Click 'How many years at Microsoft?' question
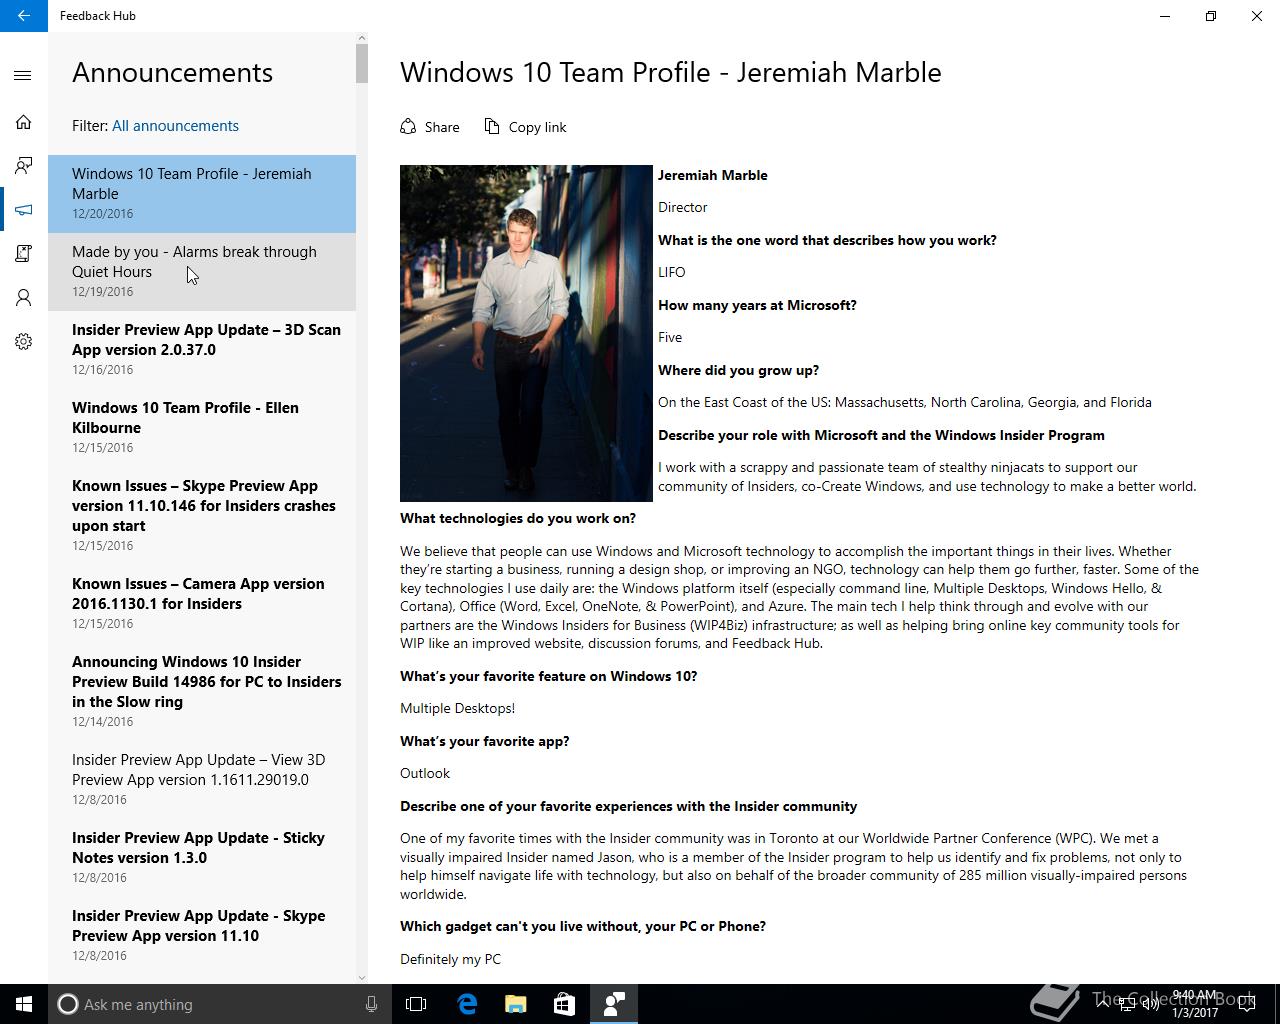 click(757, 305)
